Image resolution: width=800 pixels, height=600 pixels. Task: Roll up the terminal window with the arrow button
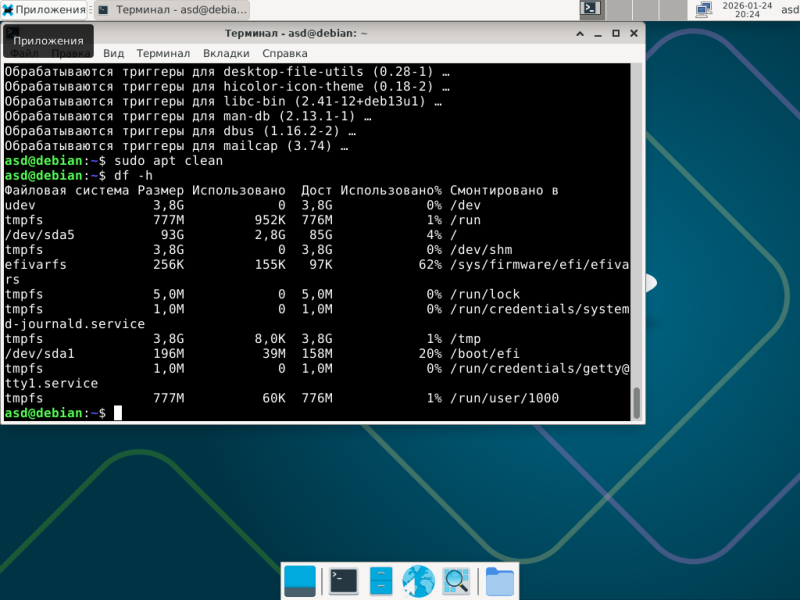580,34
